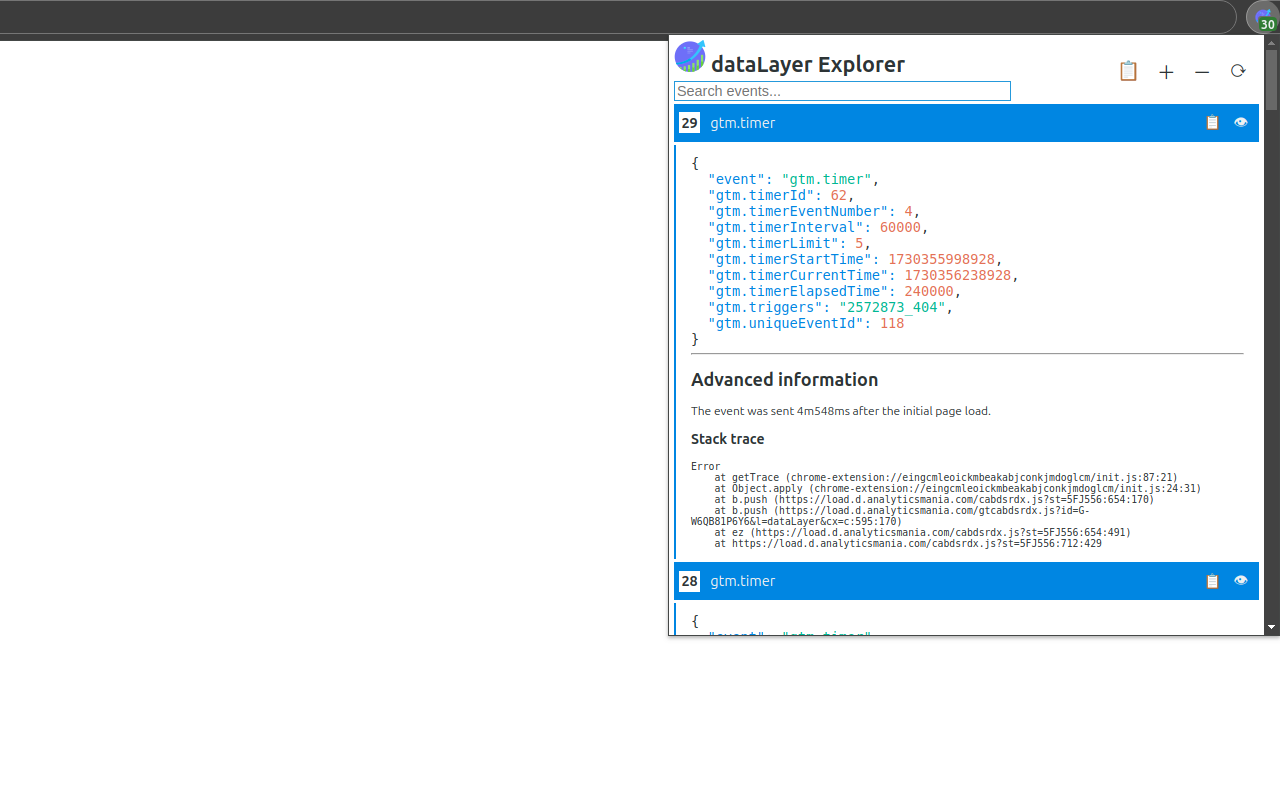The height and width of the screenshot is (800, 1280).
Task: Click the text about 4m548ms after page load
Action: [x=841, y=411]
